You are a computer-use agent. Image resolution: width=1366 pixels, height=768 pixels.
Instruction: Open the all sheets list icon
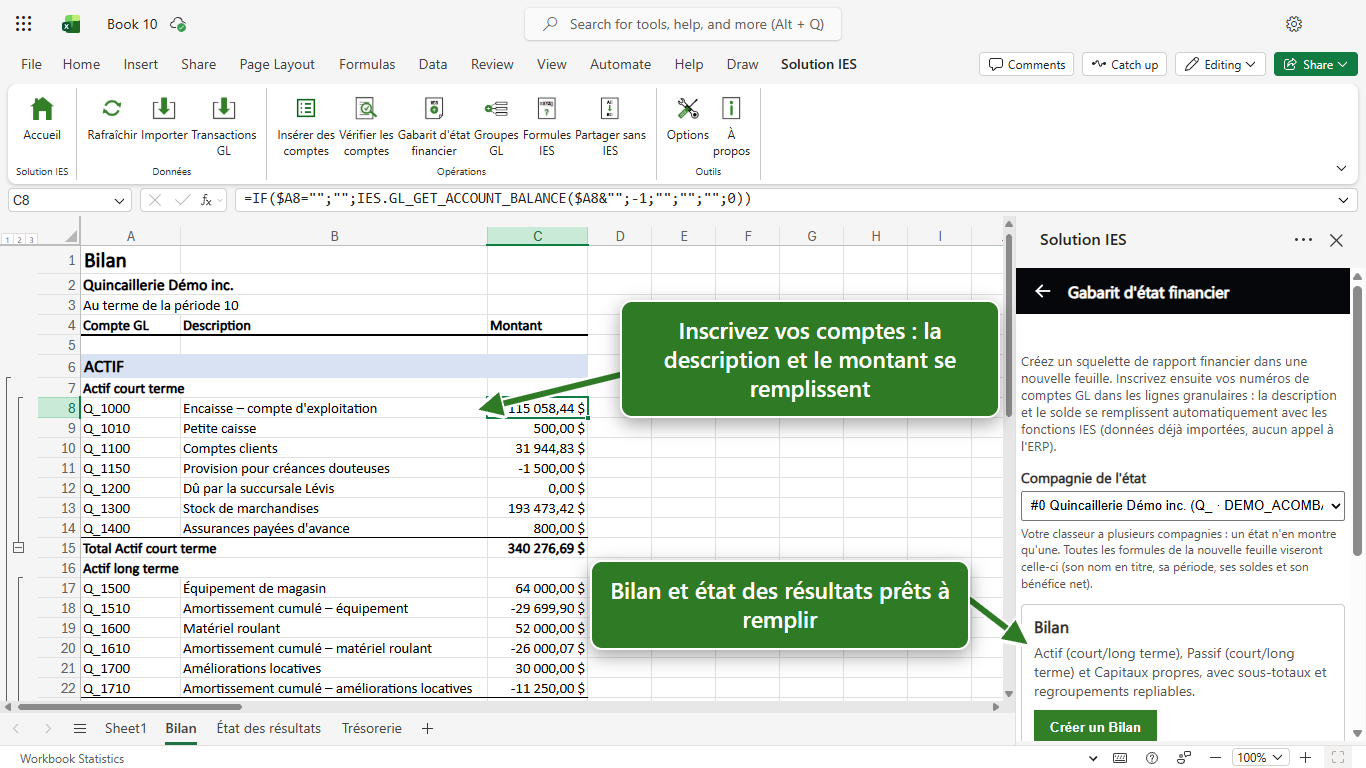point(80,729)
